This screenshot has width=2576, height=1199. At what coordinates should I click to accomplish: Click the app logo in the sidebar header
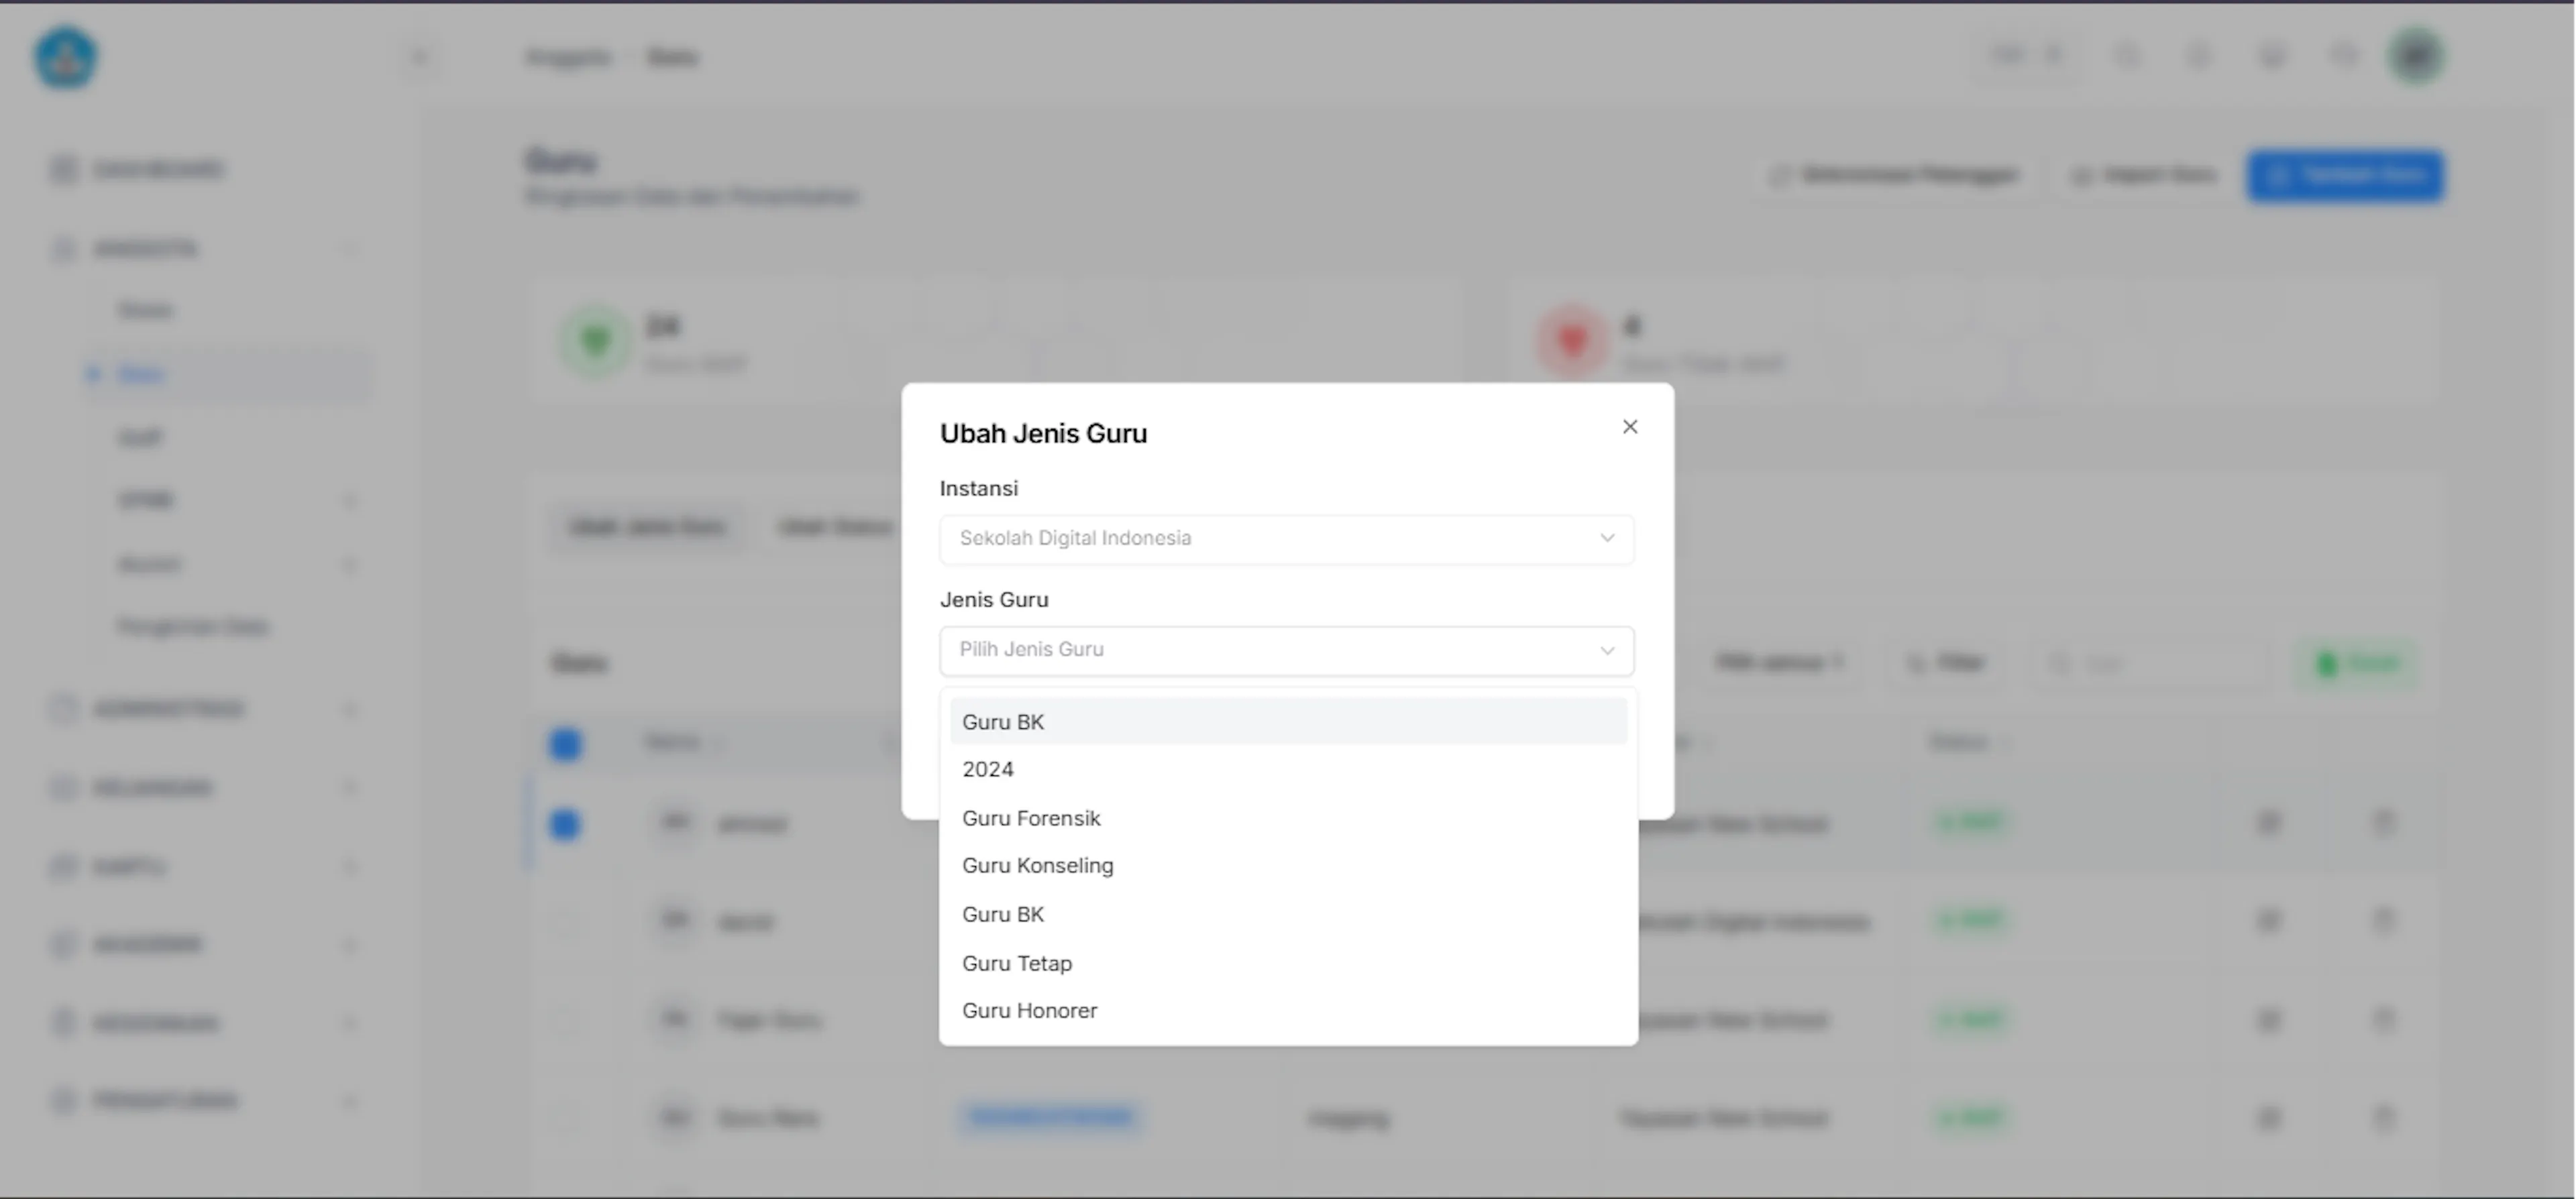(x=66, y=57)
